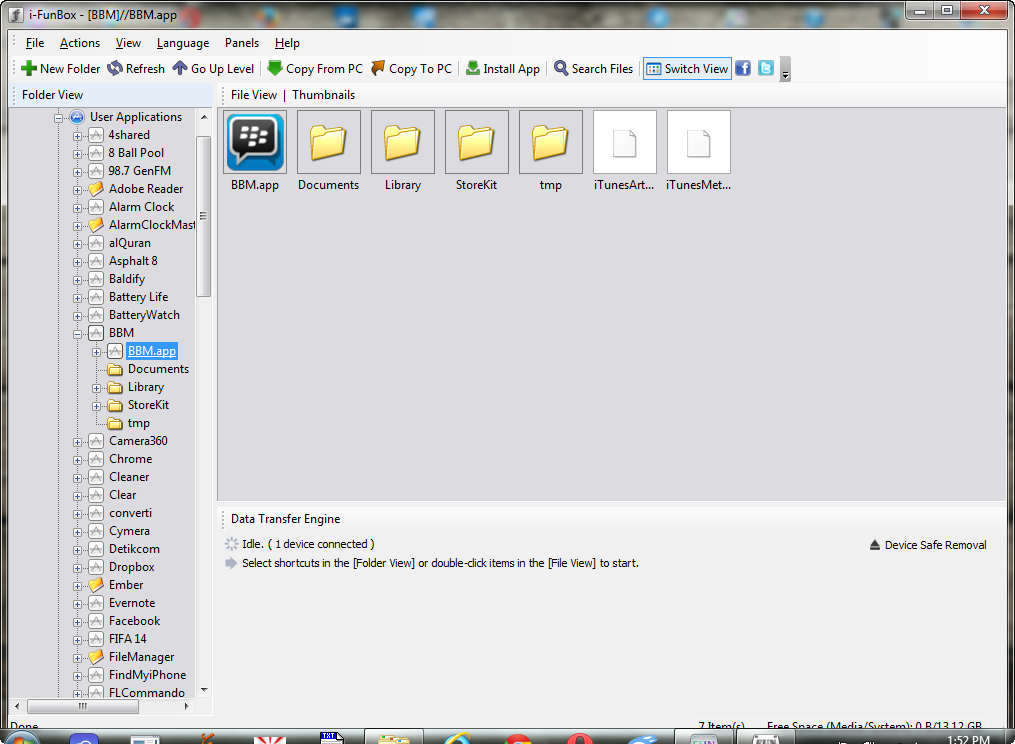Click the Ember app folder icon
This screenshot has height=744, width=1015.
click(96, 585)
